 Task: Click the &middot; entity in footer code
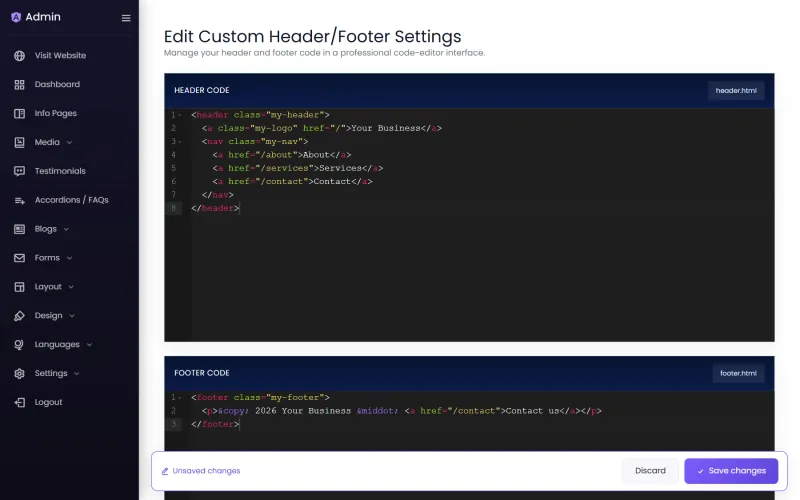tap(377, 411)
